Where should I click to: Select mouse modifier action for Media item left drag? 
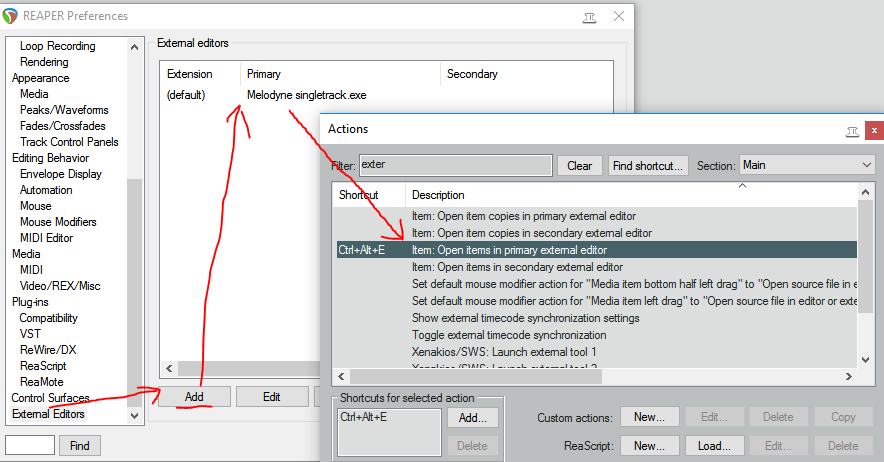[x=634, y=301]
